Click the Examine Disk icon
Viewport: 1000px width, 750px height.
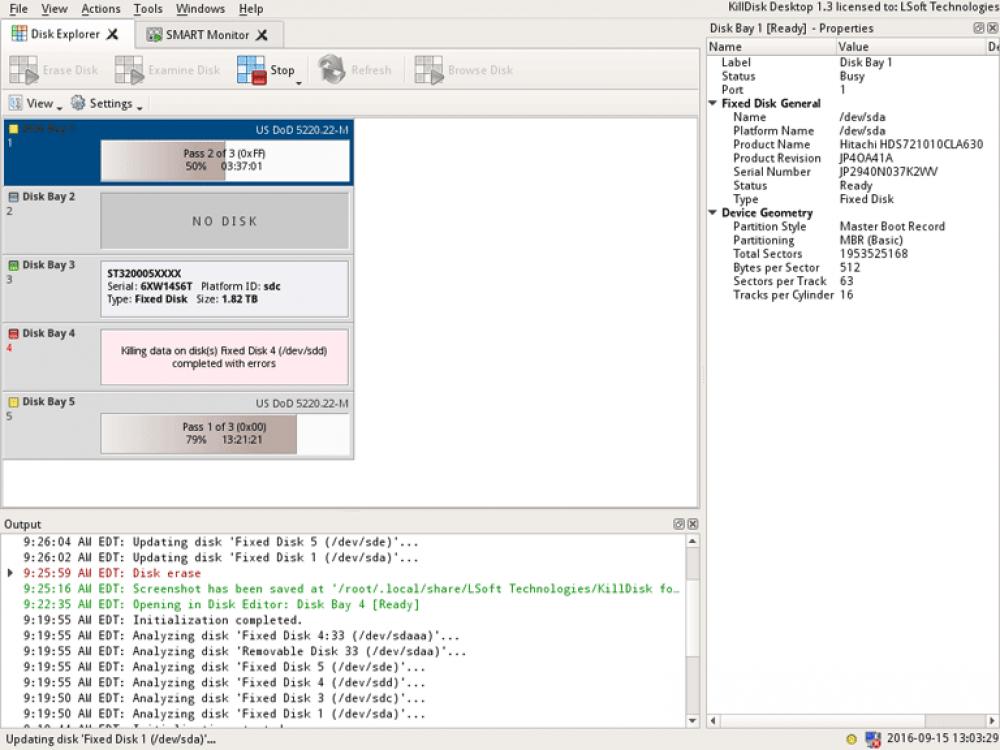128,69
